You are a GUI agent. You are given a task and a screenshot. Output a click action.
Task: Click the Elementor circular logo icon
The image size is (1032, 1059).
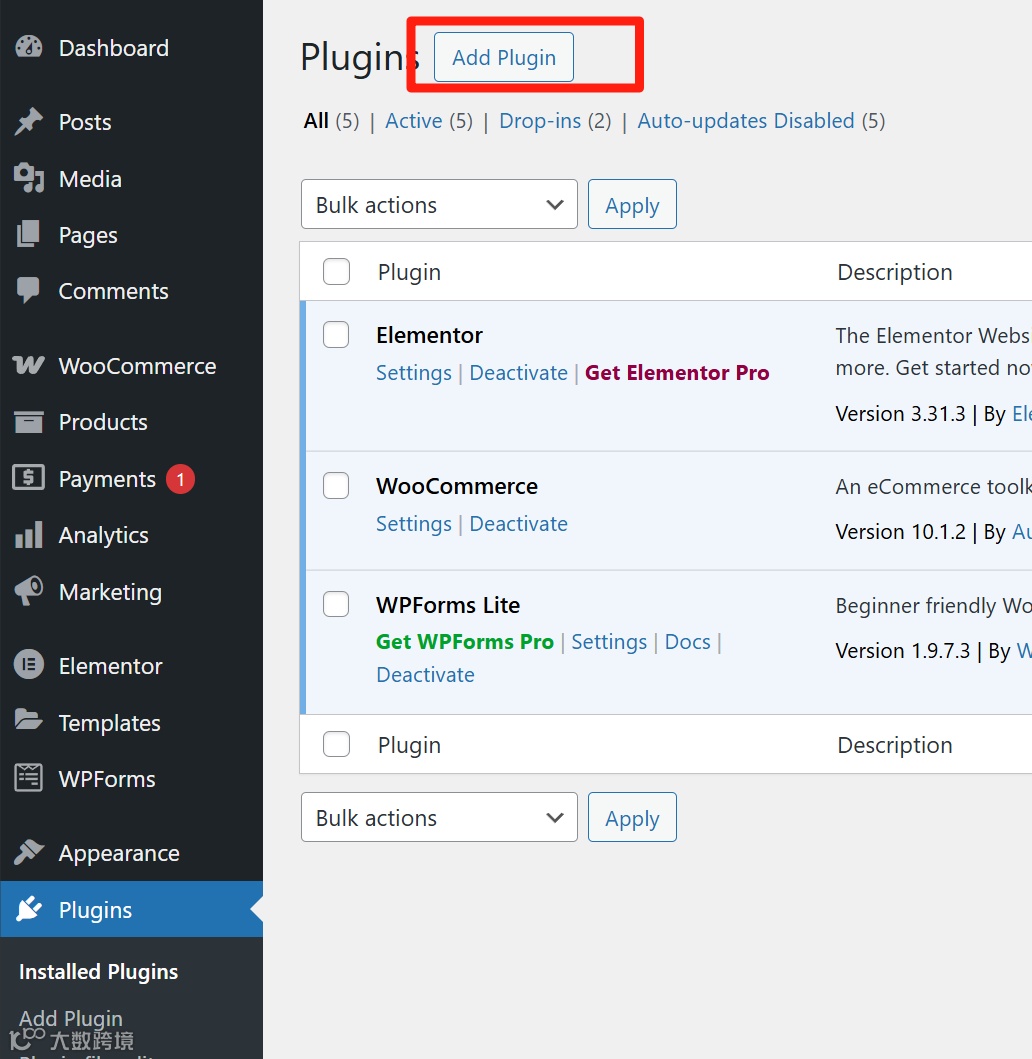[x=28, y=665]
